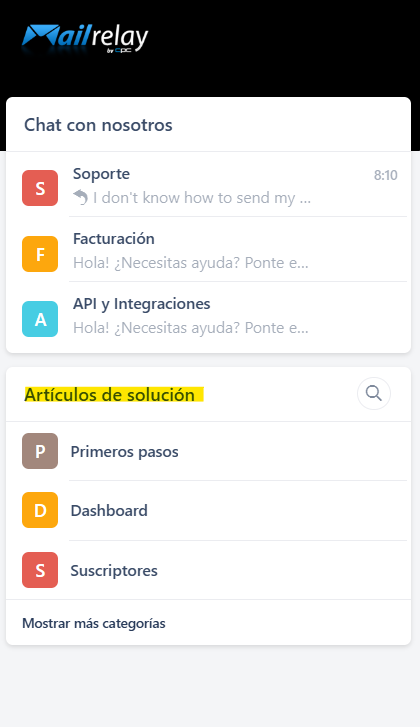This screenshot has width=420, height=727.
Task: Expand with Mostrar más categorías
Action: coord(94,623)
